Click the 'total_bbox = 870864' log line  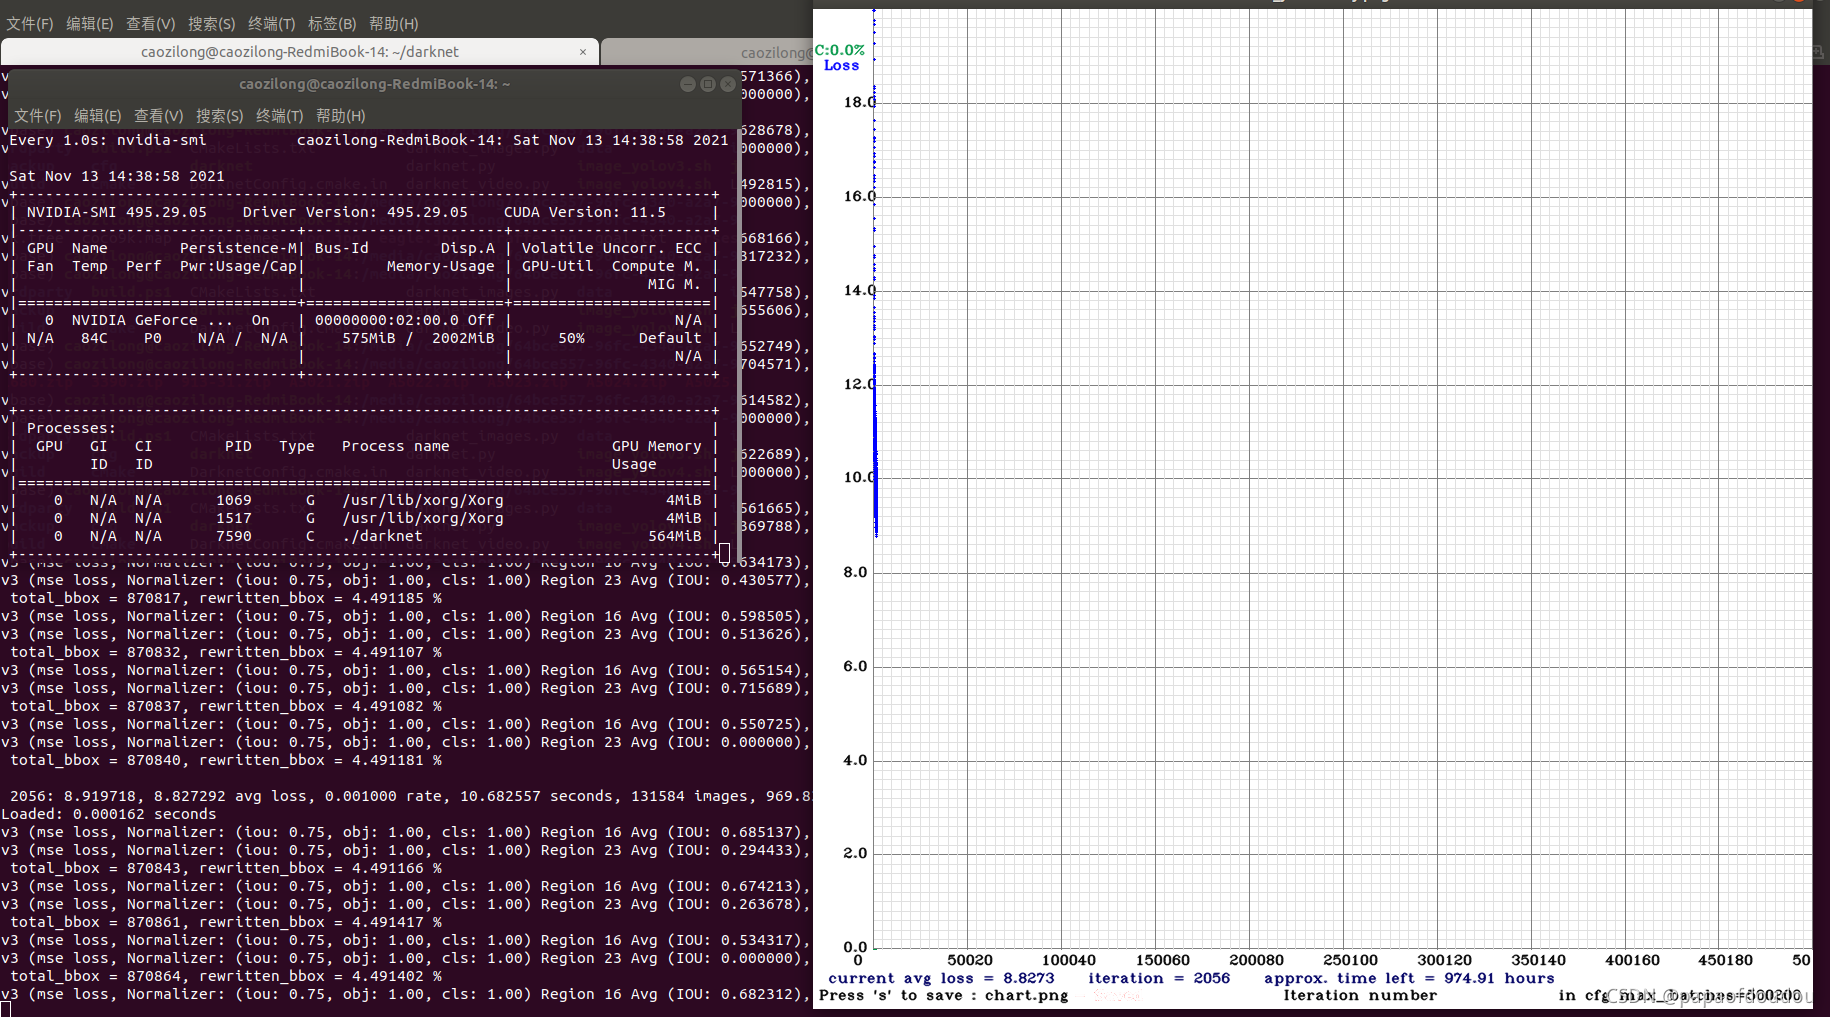click(226, 976)
